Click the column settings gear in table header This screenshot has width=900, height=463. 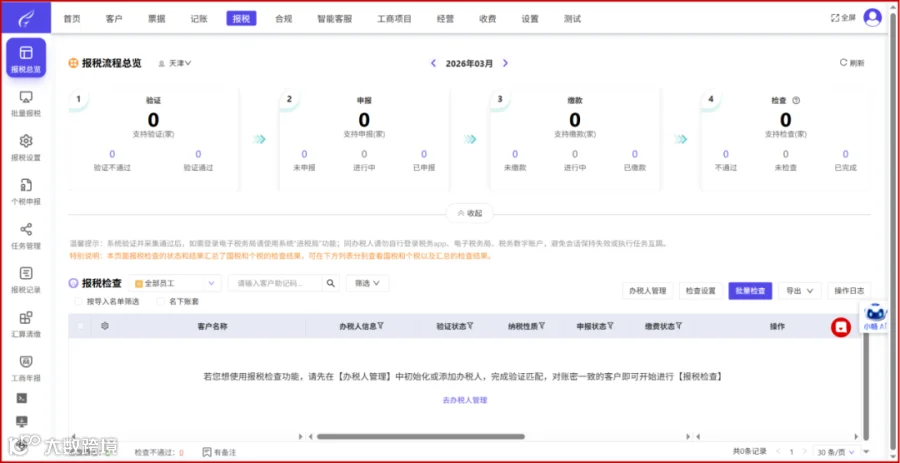pyautogui.click(x=104, y=326)
